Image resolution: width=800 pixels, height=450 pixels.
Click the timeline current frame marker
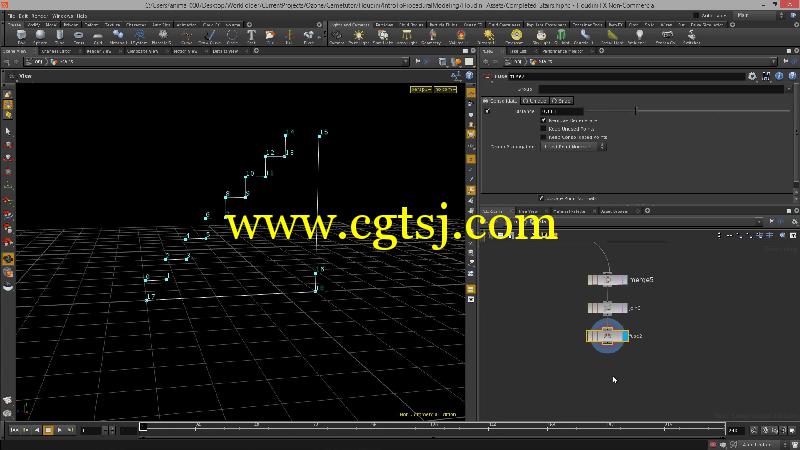143,427
